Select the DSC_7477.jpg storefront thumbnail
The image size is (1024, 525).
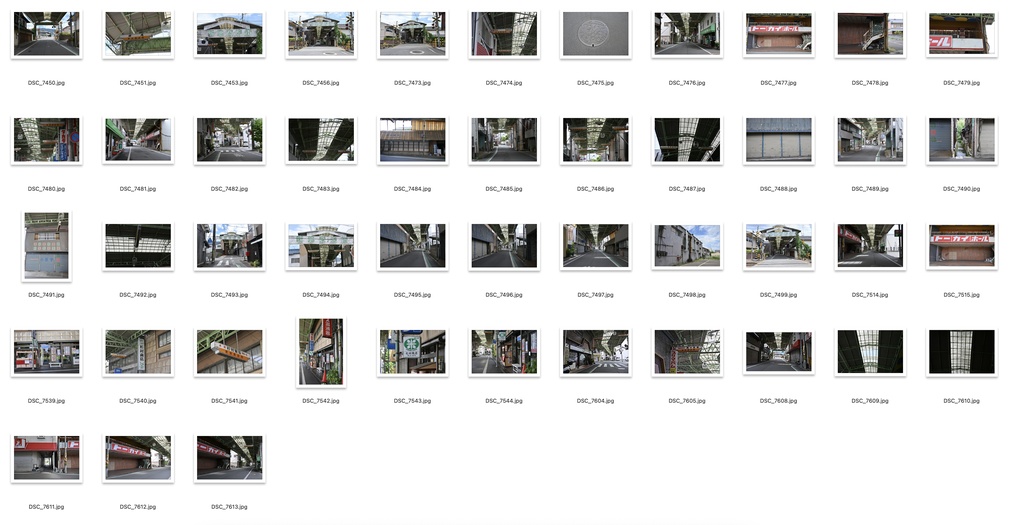tap(778, 34)
